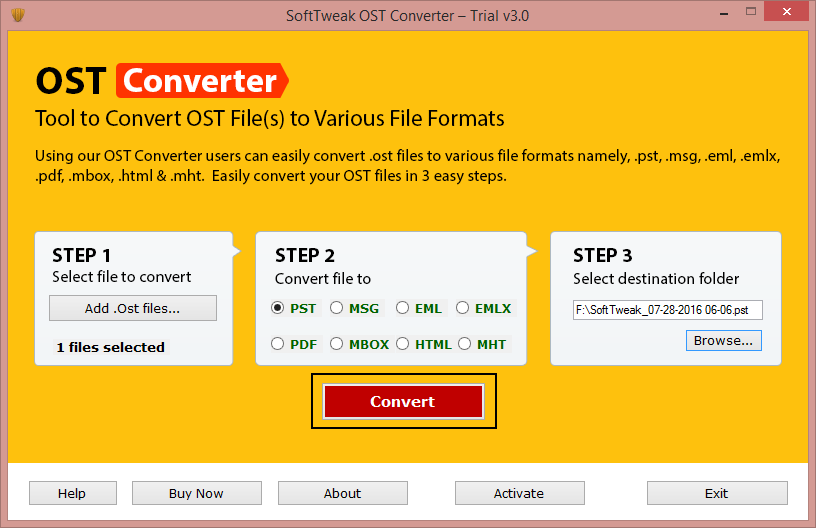Viewport: 816px width, 528px height.
Task: Close the OST Converter window
Action: [x=786, y=11]
